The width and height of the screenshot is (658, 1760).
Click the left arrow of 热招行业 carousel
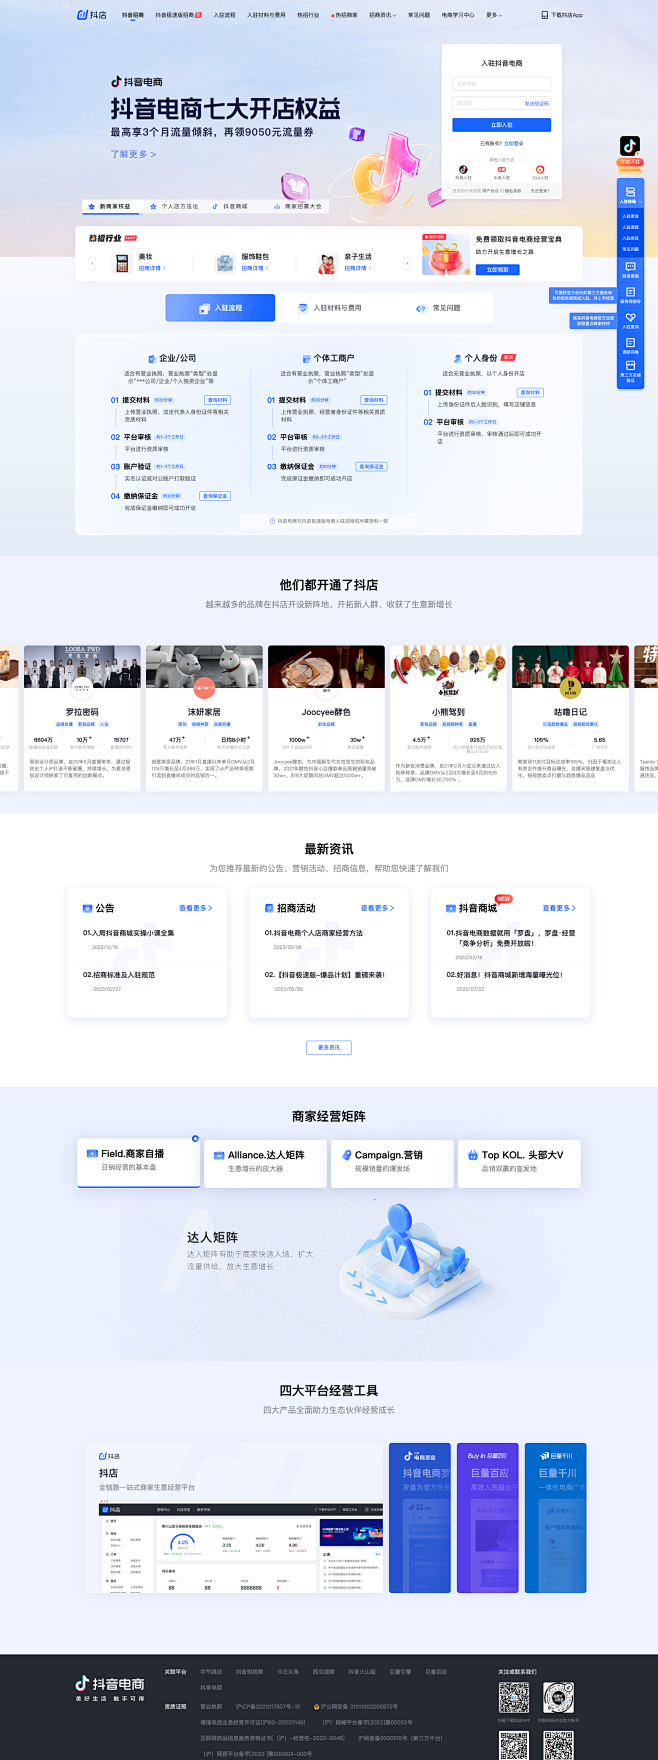(93, 263)
